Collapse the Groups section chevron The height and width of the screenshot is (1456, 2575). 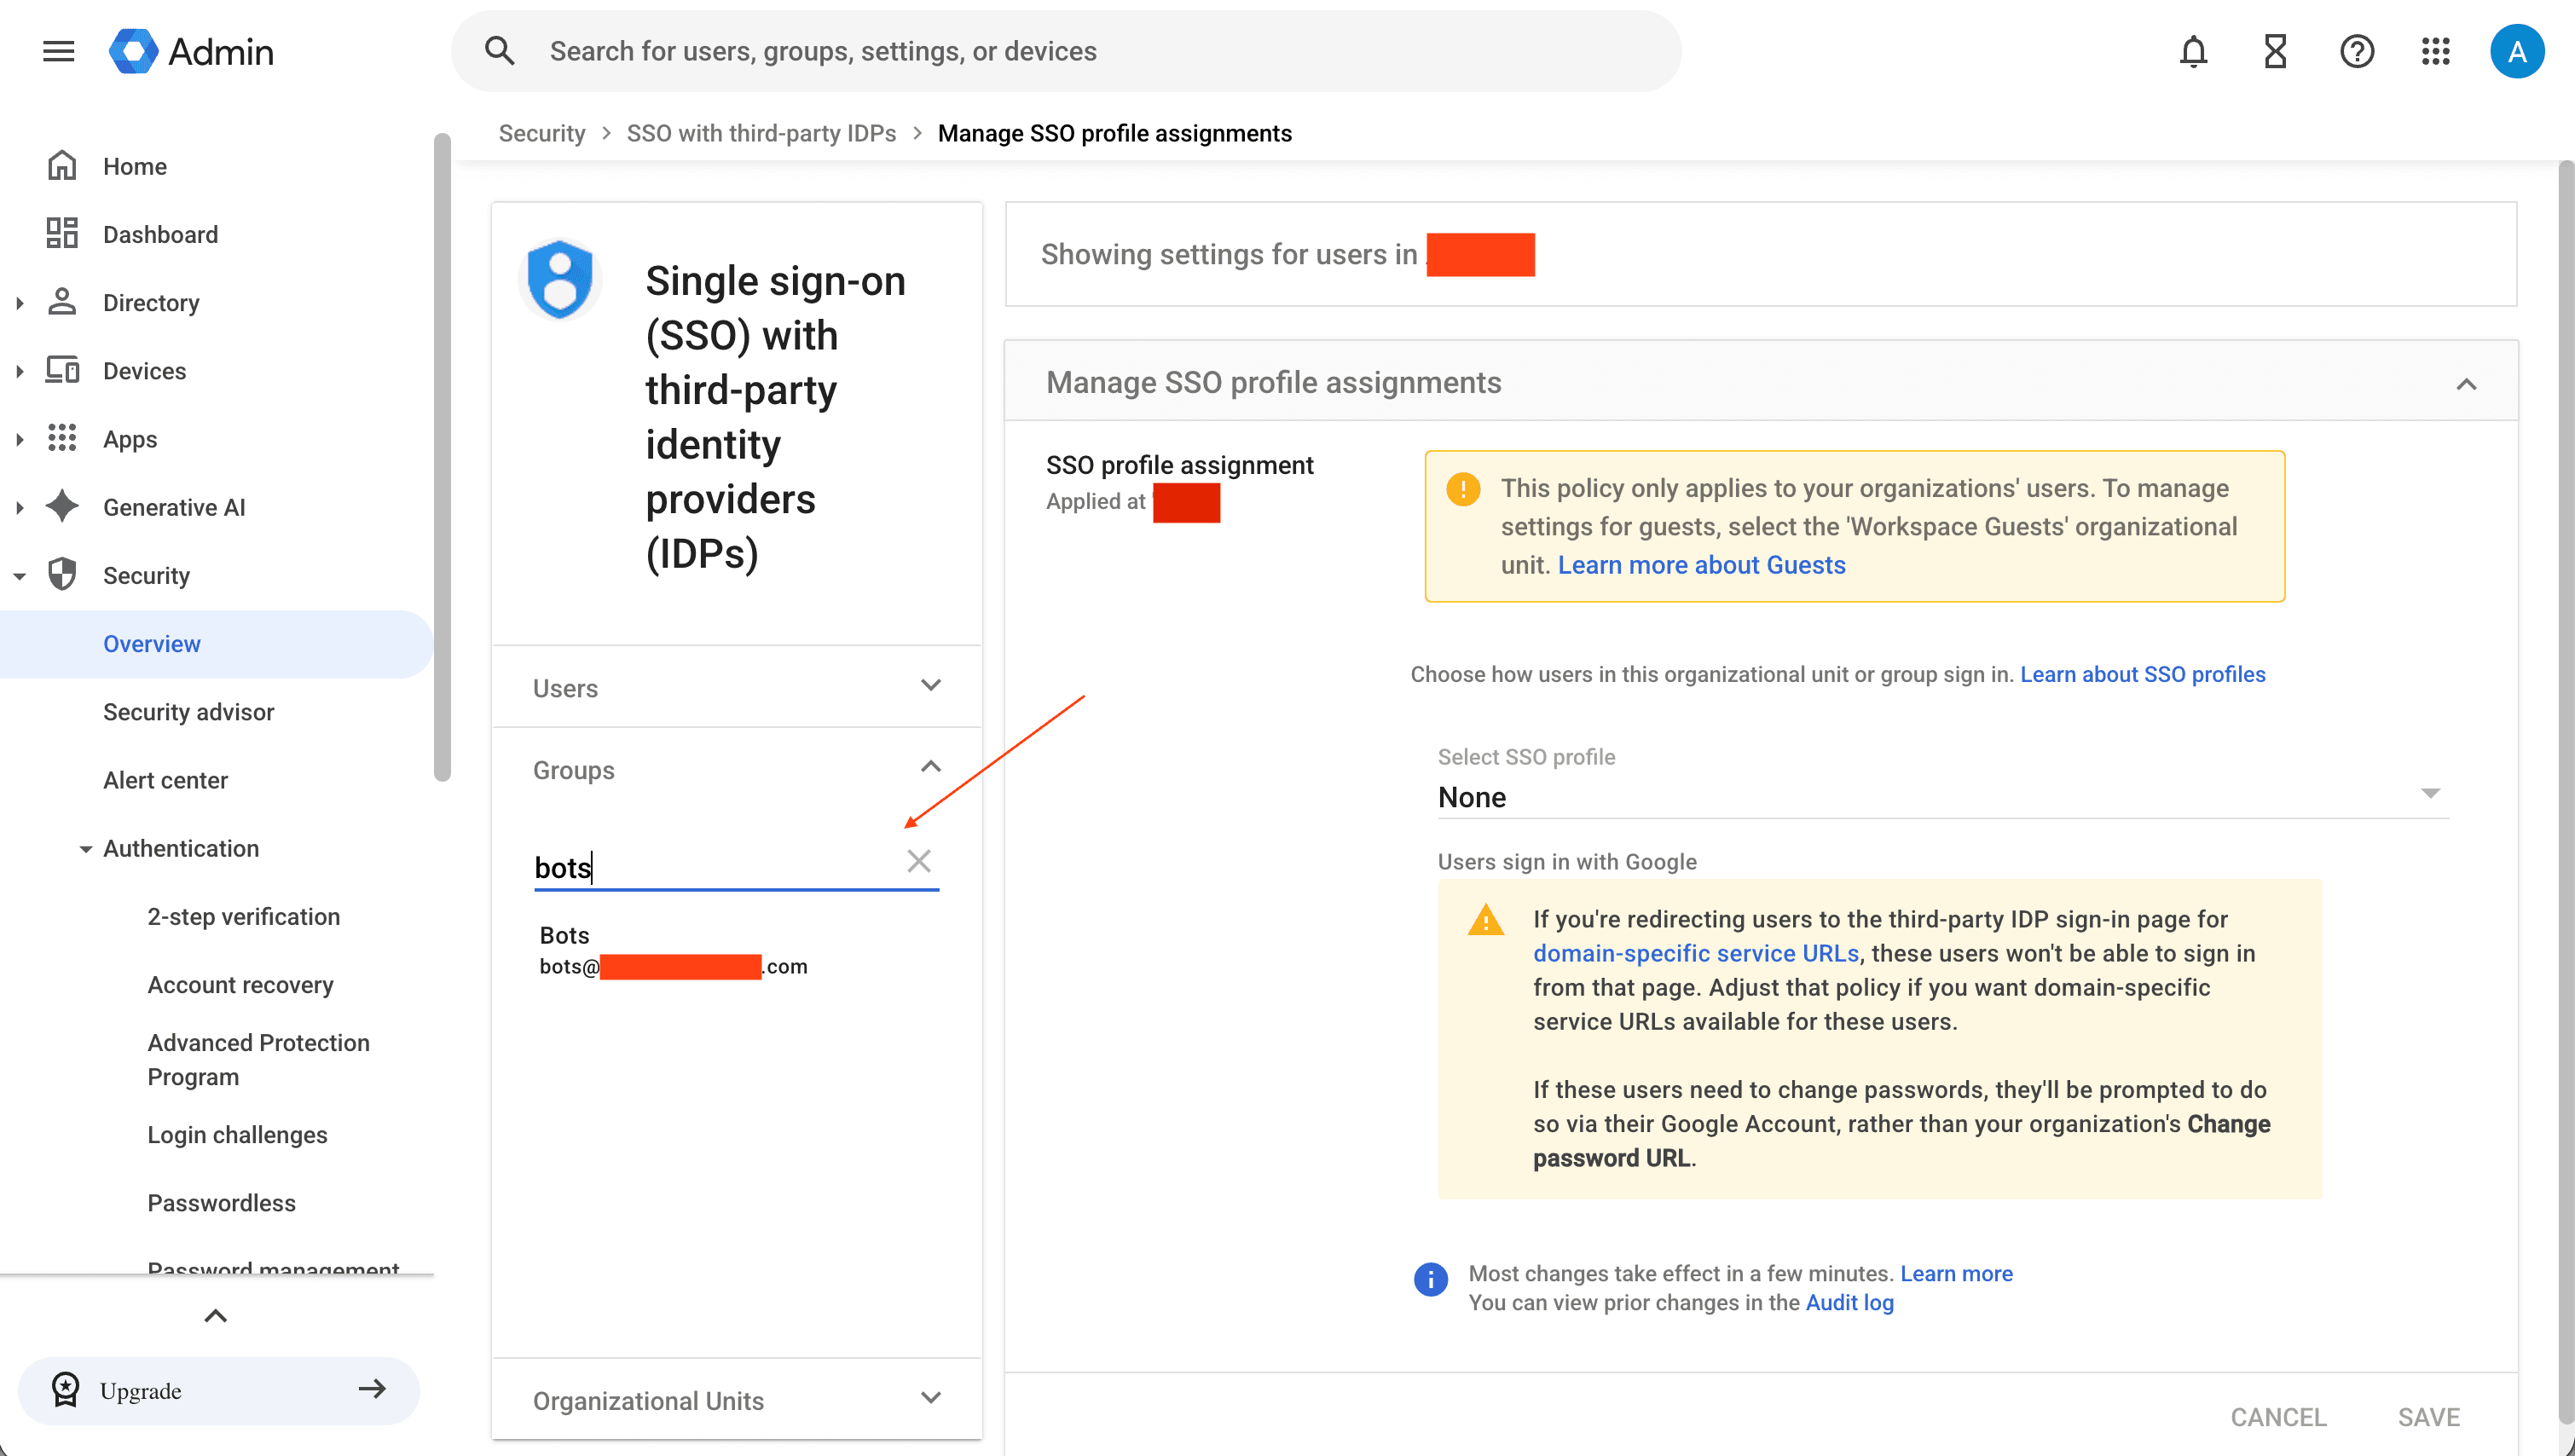pyautogui.click(x=930, y=767)
